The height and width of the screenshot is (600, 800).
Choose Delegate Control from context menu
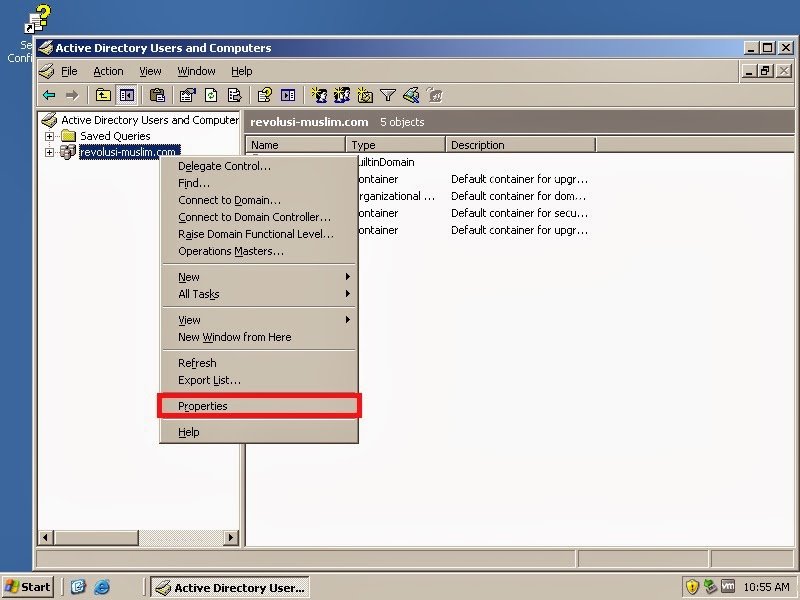(224, 166)
